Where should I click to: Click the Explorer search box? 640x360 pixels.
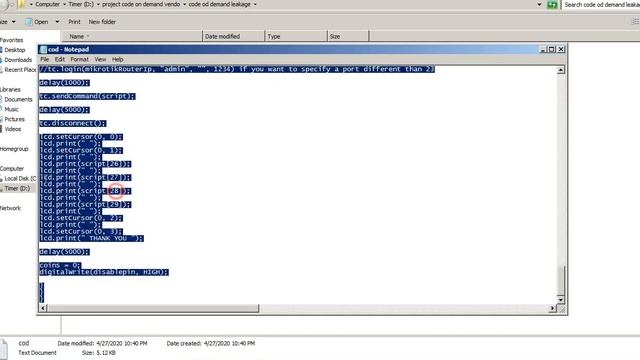pyautogui.click(x=601, y=4)
